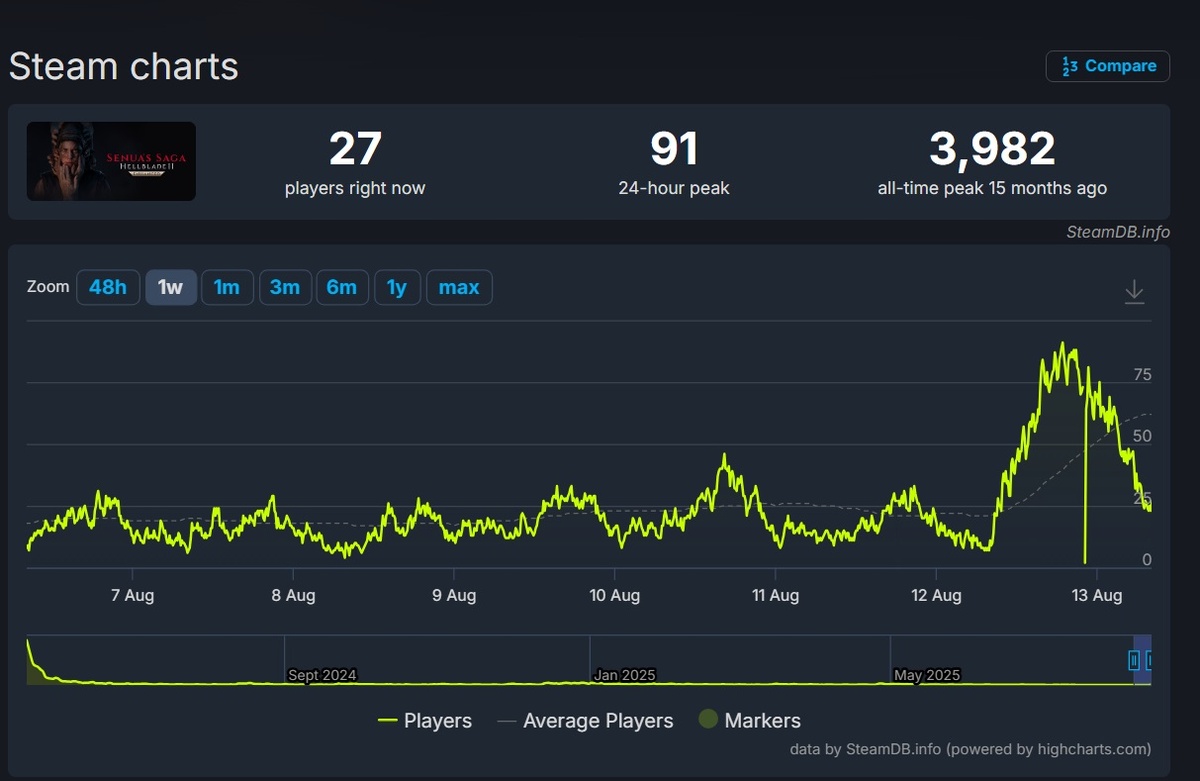Open the chart download menu icon
Screen dimensions: 1200x781
click(1134, 291)
